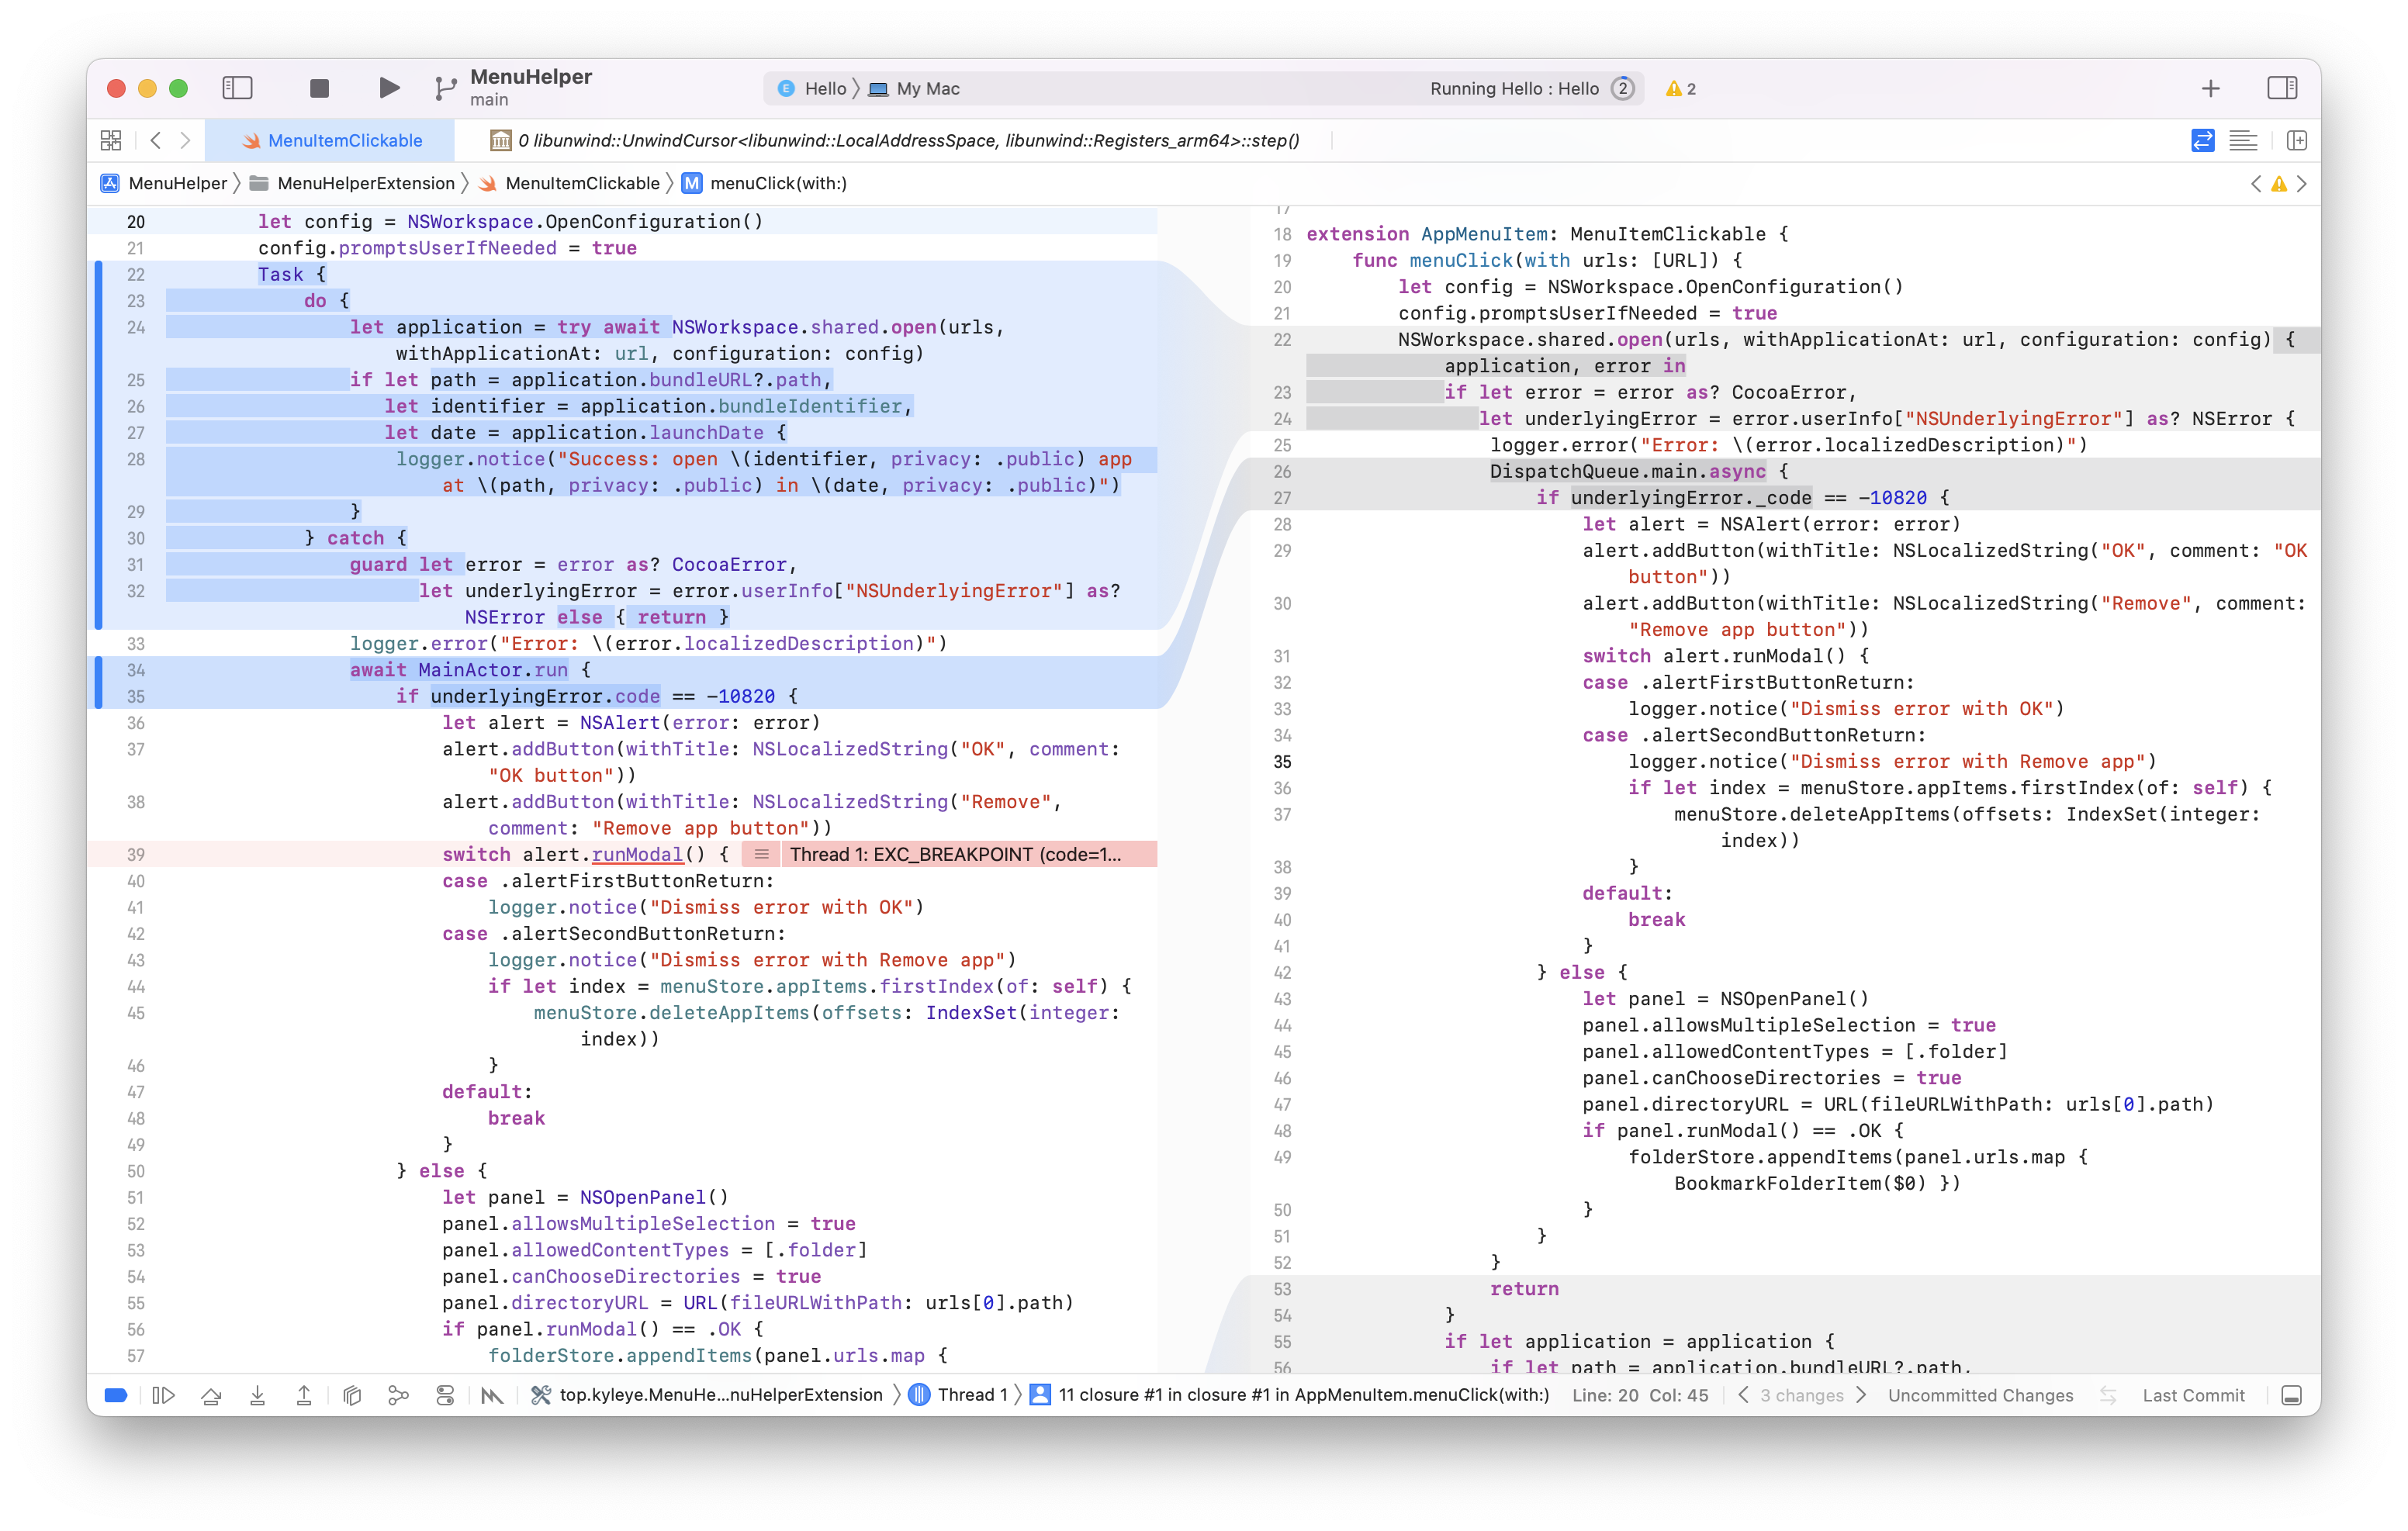Toggle breakpoints activation in debug bar

pos(116,1395)
